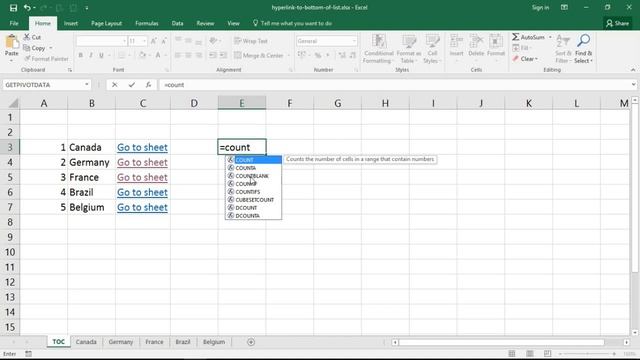This screenshot has height=360, width=640.
Task: Select column E header
Action: [242, 103]
